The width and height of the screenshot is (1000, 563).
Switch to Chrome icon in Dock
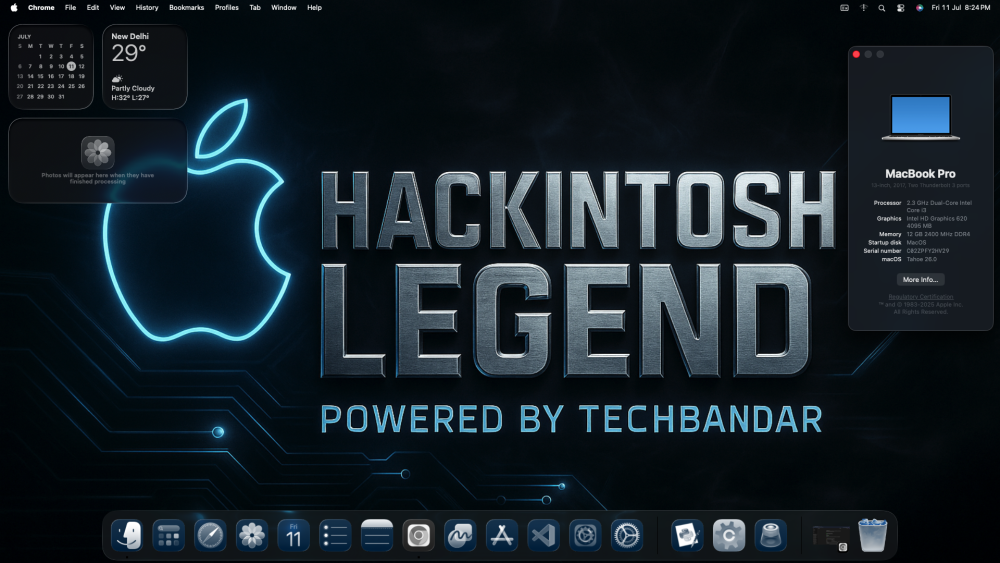(x=418, y=535)
